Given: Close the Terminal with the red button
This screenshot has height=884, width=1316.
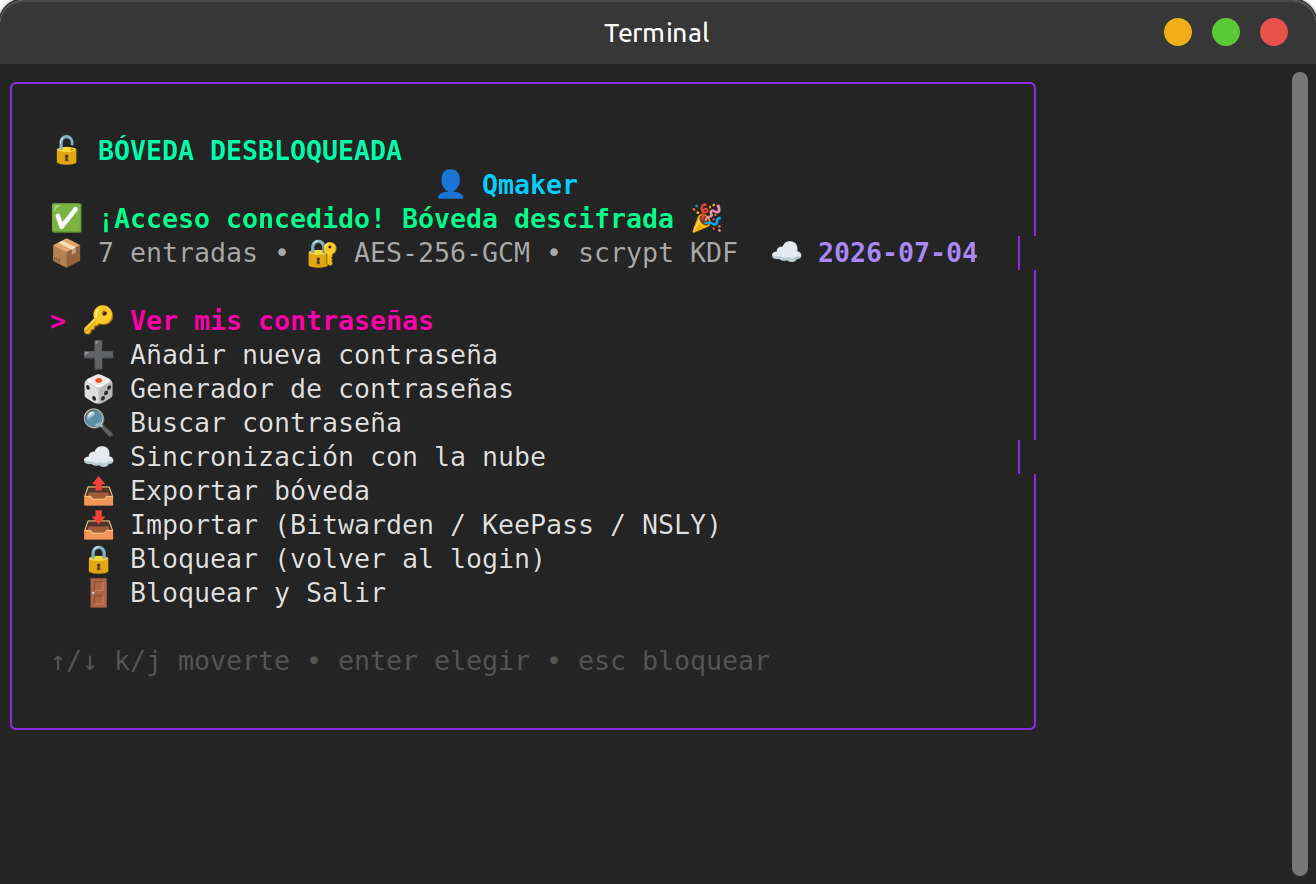Looking at the screenshot, I should pos(1274,32).
